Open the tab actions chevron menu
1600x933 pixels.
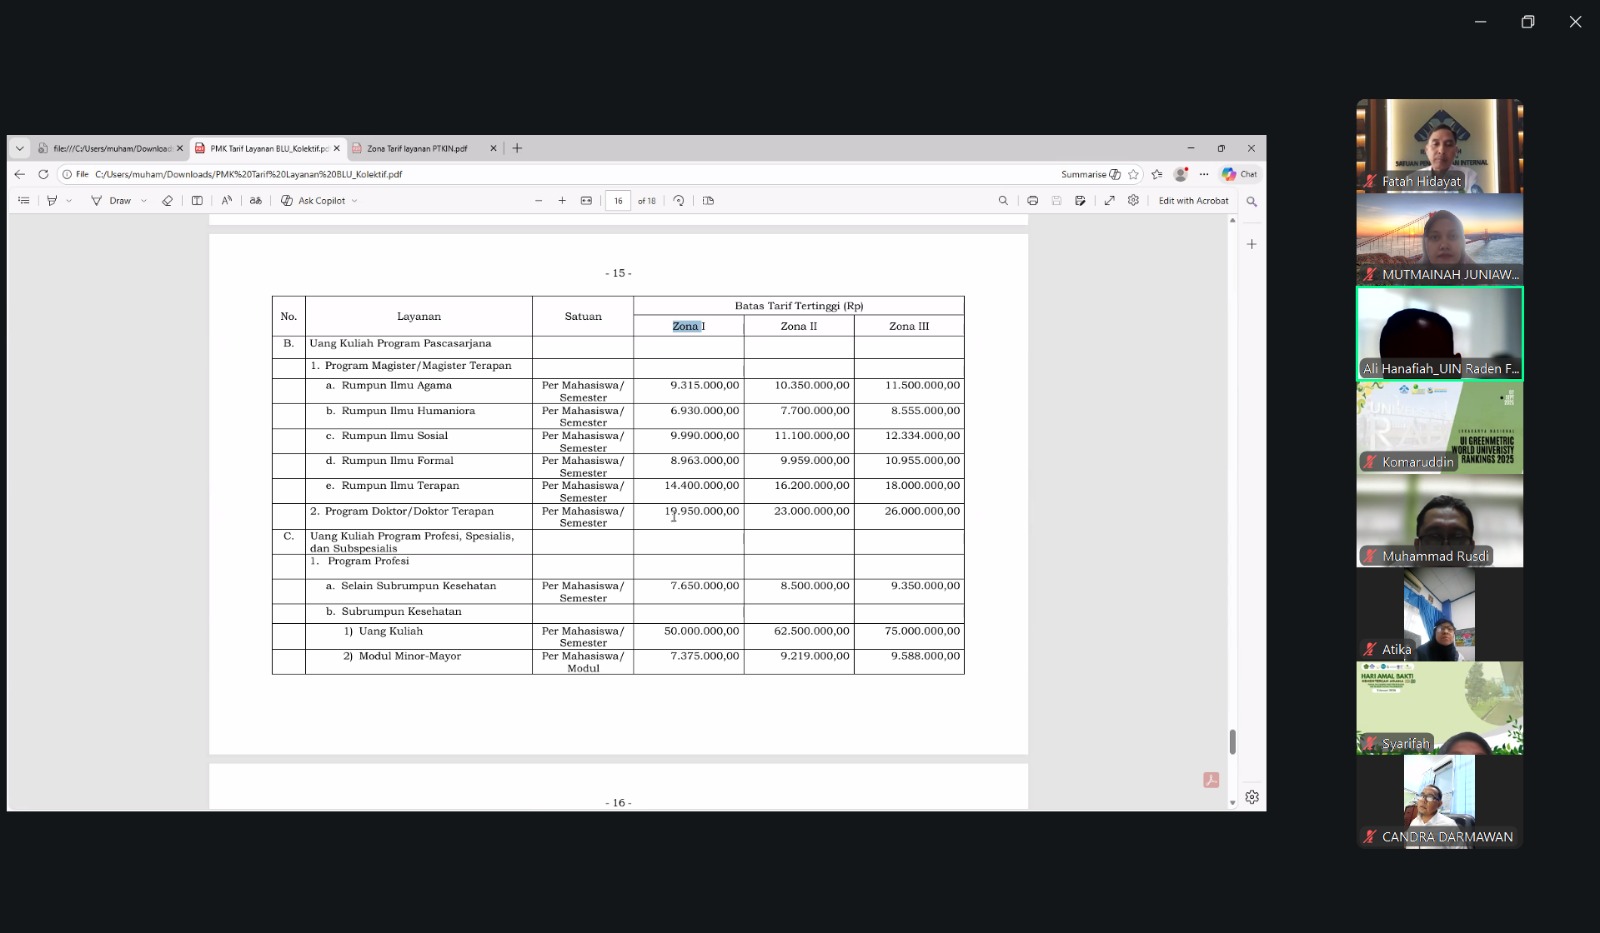(x=19, y=148)
